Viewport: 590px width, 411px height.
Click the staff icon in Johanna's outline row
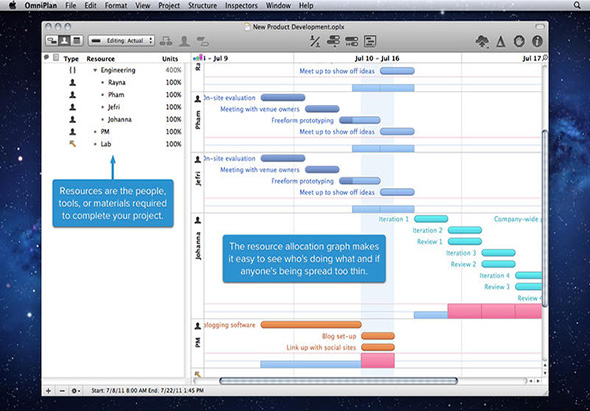[x=73, y=120]
